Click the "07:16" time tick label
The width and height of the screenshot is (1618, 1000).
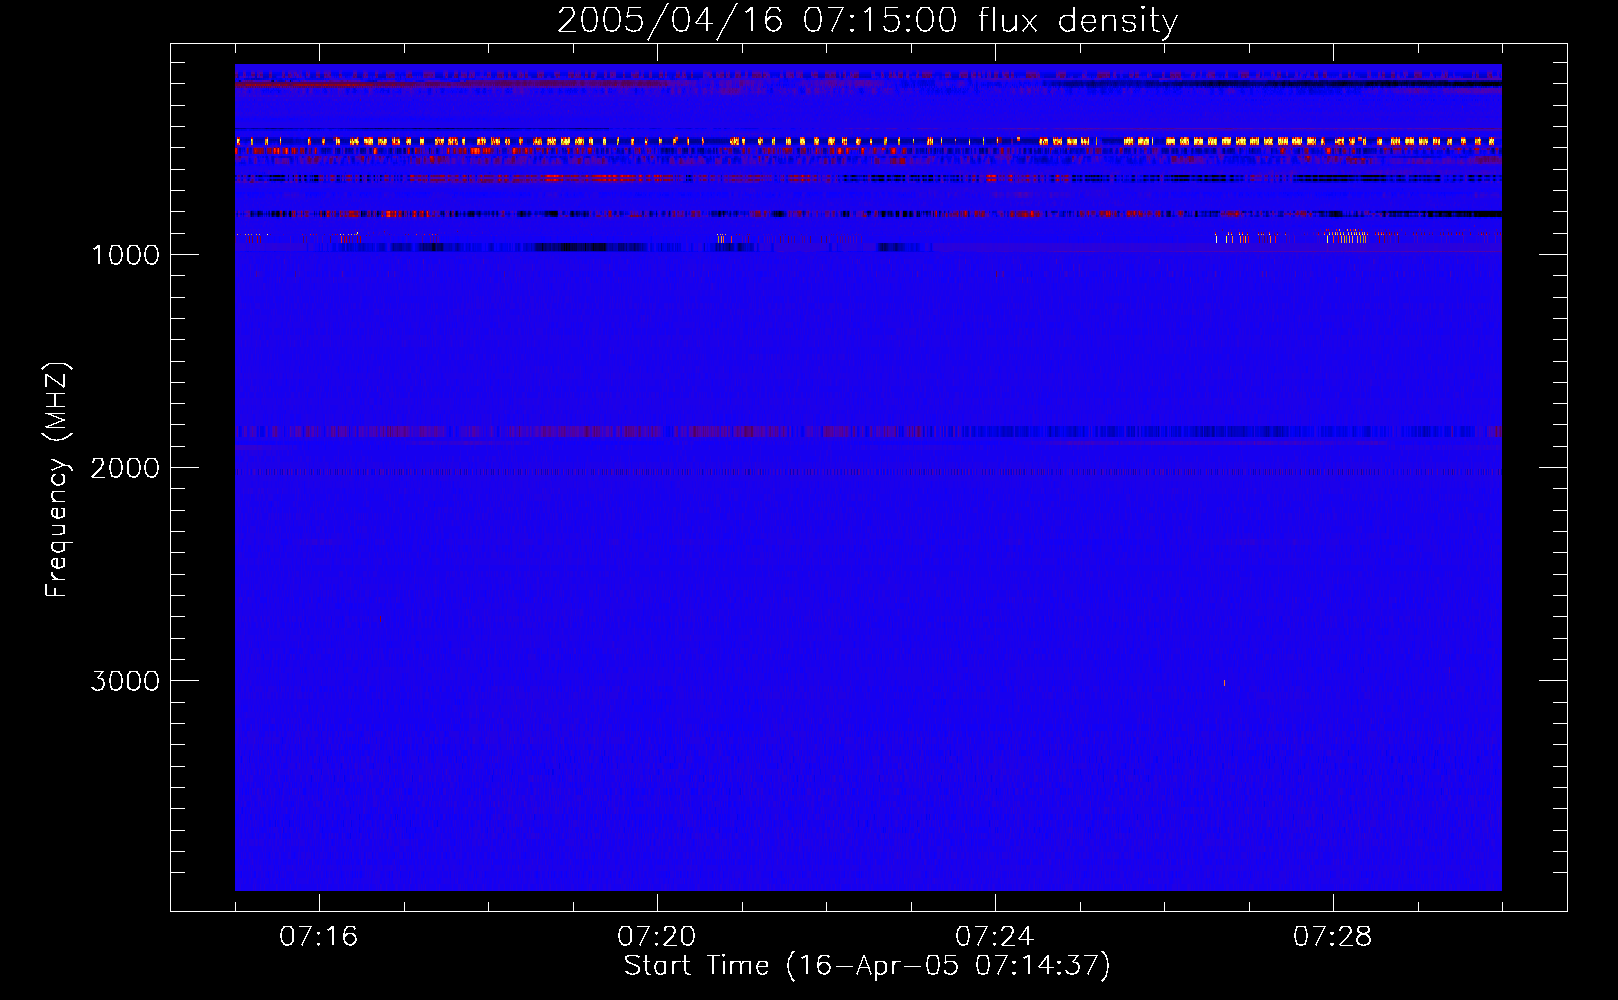pyautogui.click(x=319, y=936)
